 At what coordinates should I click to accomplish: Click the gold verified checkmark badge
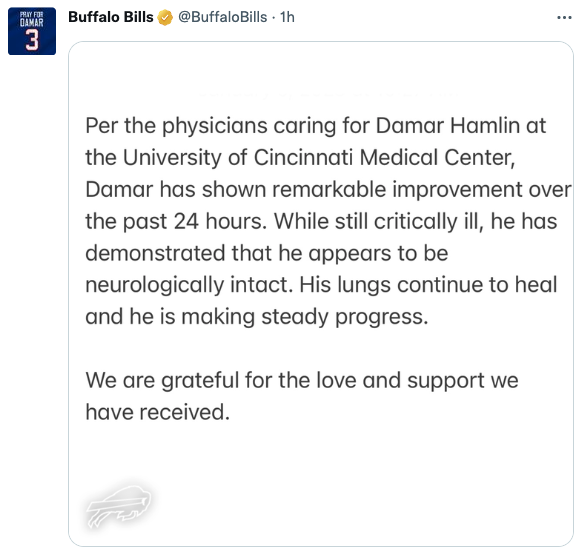pos(165,18)
